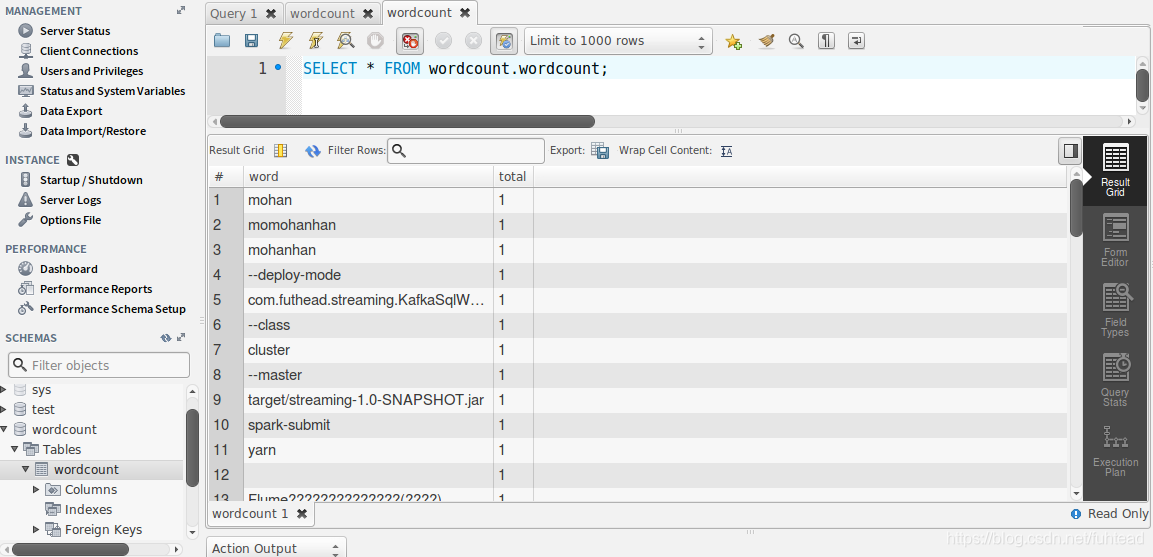Execute query with lightning bolt icon
Viewport: 1153px width, 557px height.
coord(285,40)
